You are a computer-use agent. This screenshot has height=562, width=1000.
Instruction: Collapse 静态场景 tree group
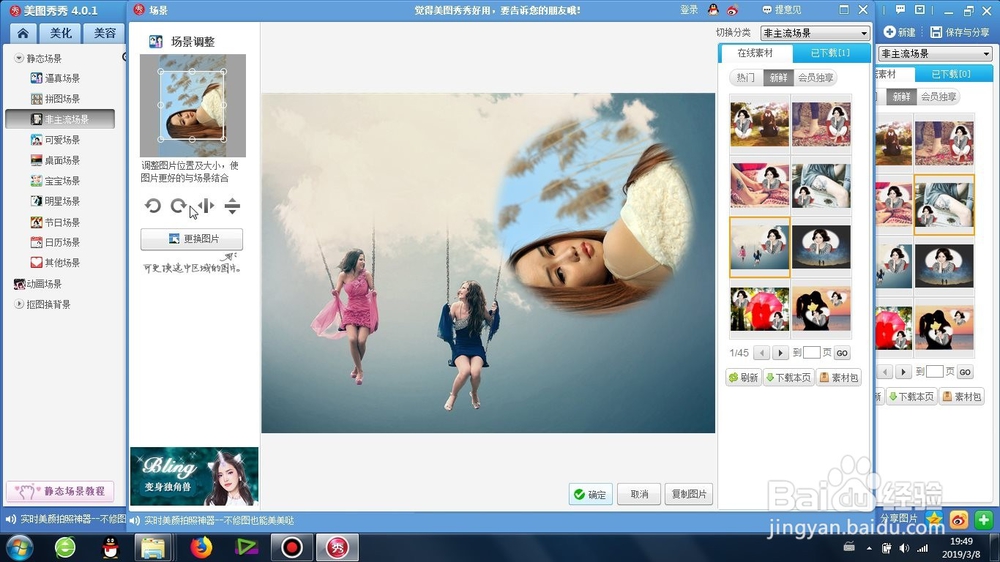tap(18, 58)
